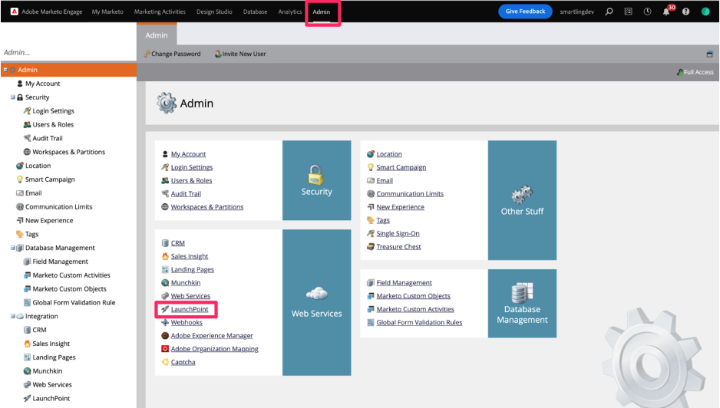720x408 pixels.
Task: Open the search magnifier icon
Action: pyautogui.click(x=609, y=11)
